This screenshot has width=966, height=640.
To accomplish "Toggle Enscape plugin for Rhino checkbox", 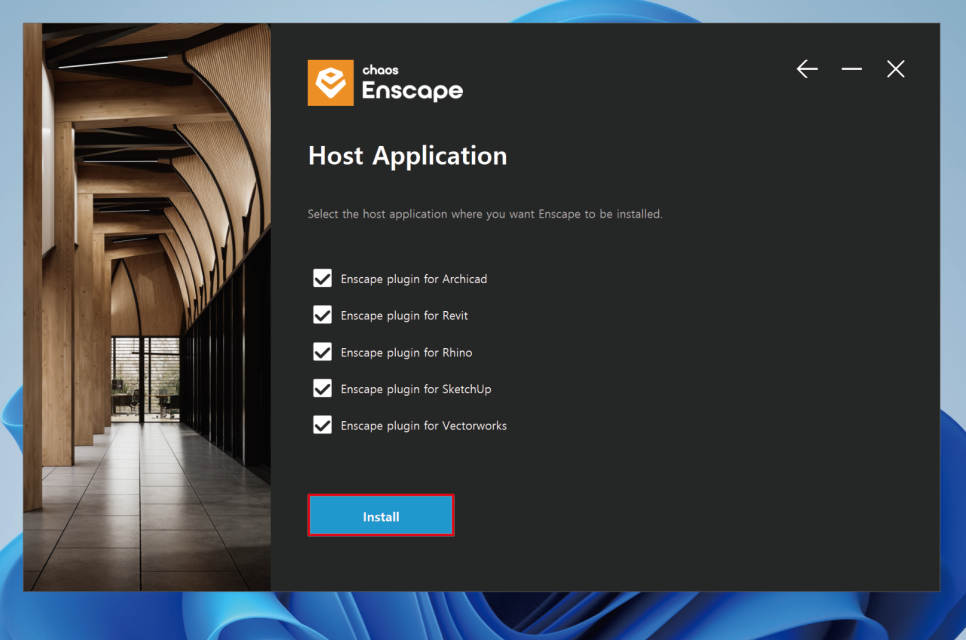I will 322,352.
